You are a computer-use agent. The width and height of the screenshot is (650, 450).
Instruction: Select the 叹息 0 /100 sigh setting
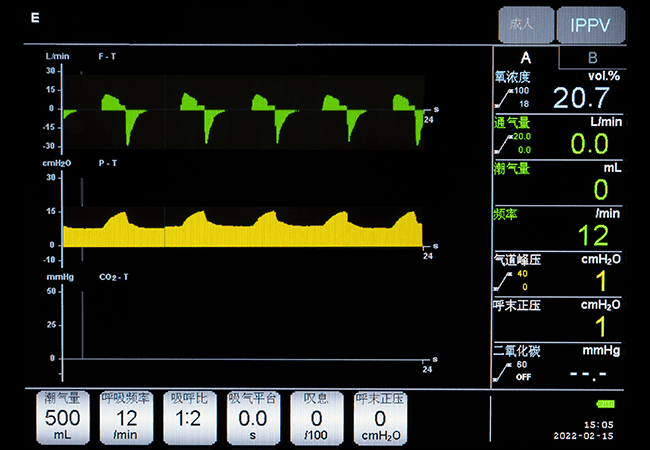pyautogui.click(x=316, y=417)
